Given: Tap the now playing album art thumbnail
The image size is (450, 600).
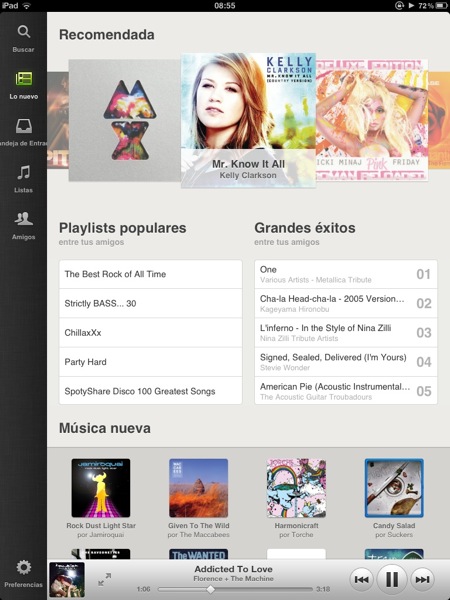Looking at the screenshot, I should [67, 580].
